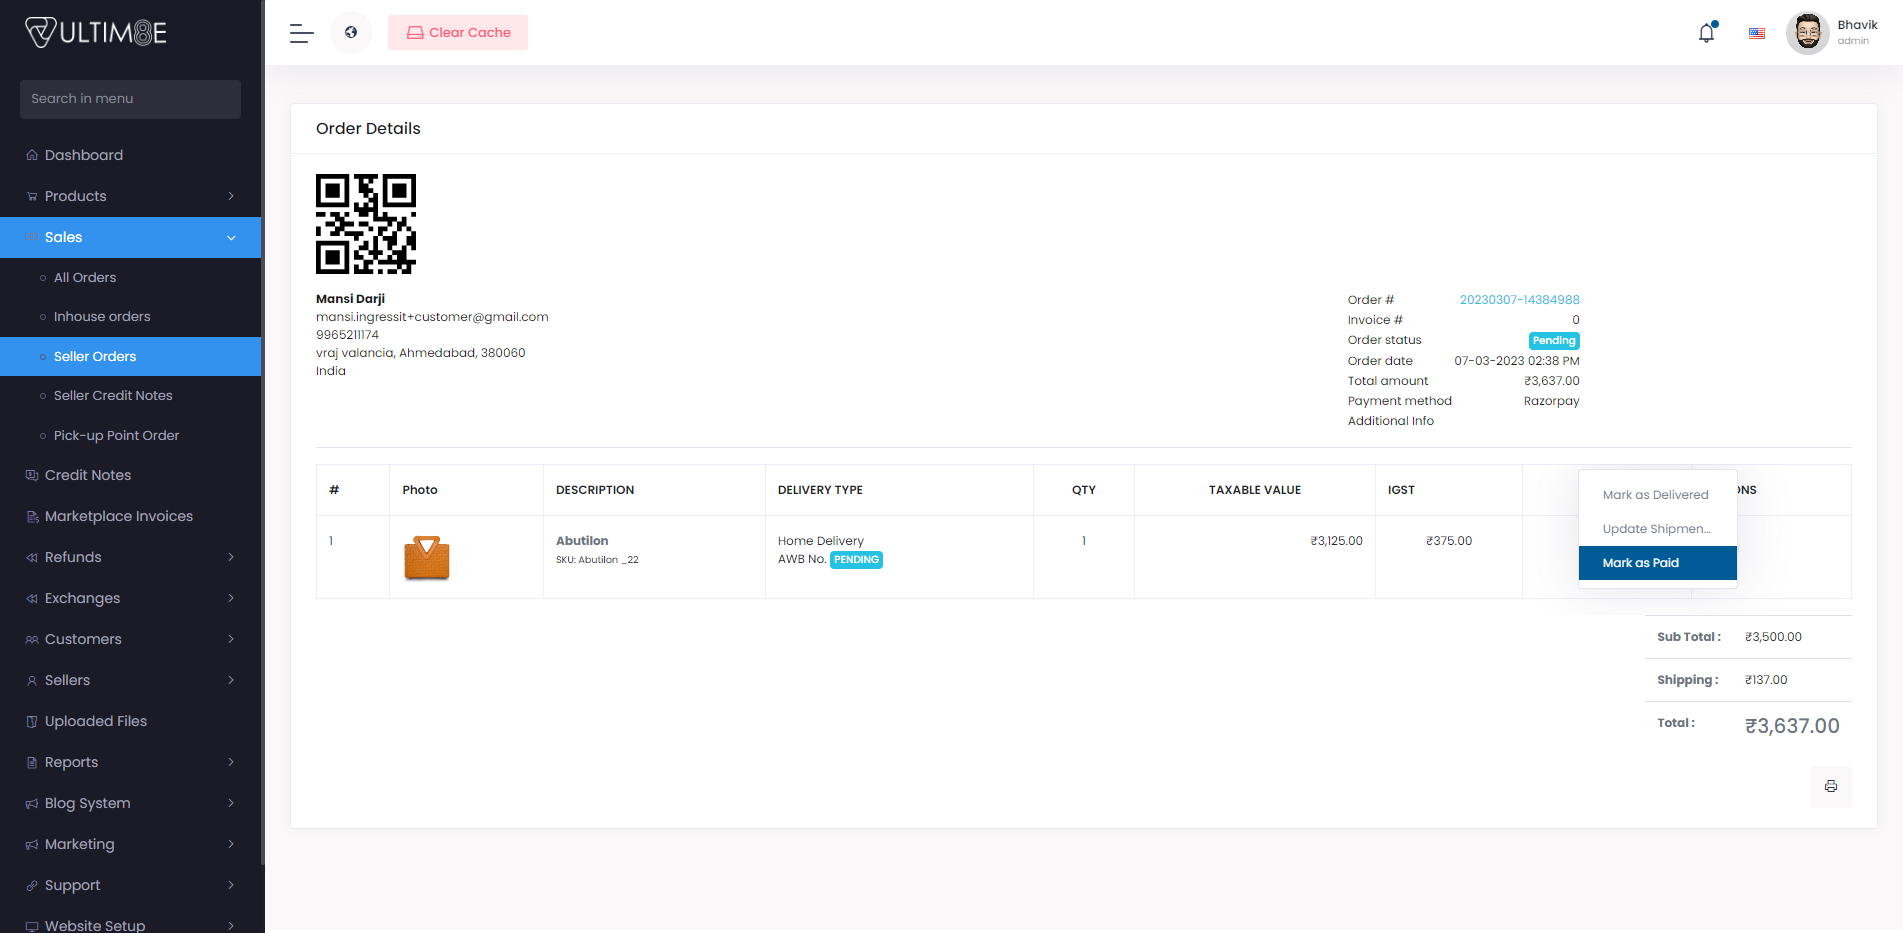Expand the Products menu
Screen dimensions: 1903x933
(x=130, y=196)
